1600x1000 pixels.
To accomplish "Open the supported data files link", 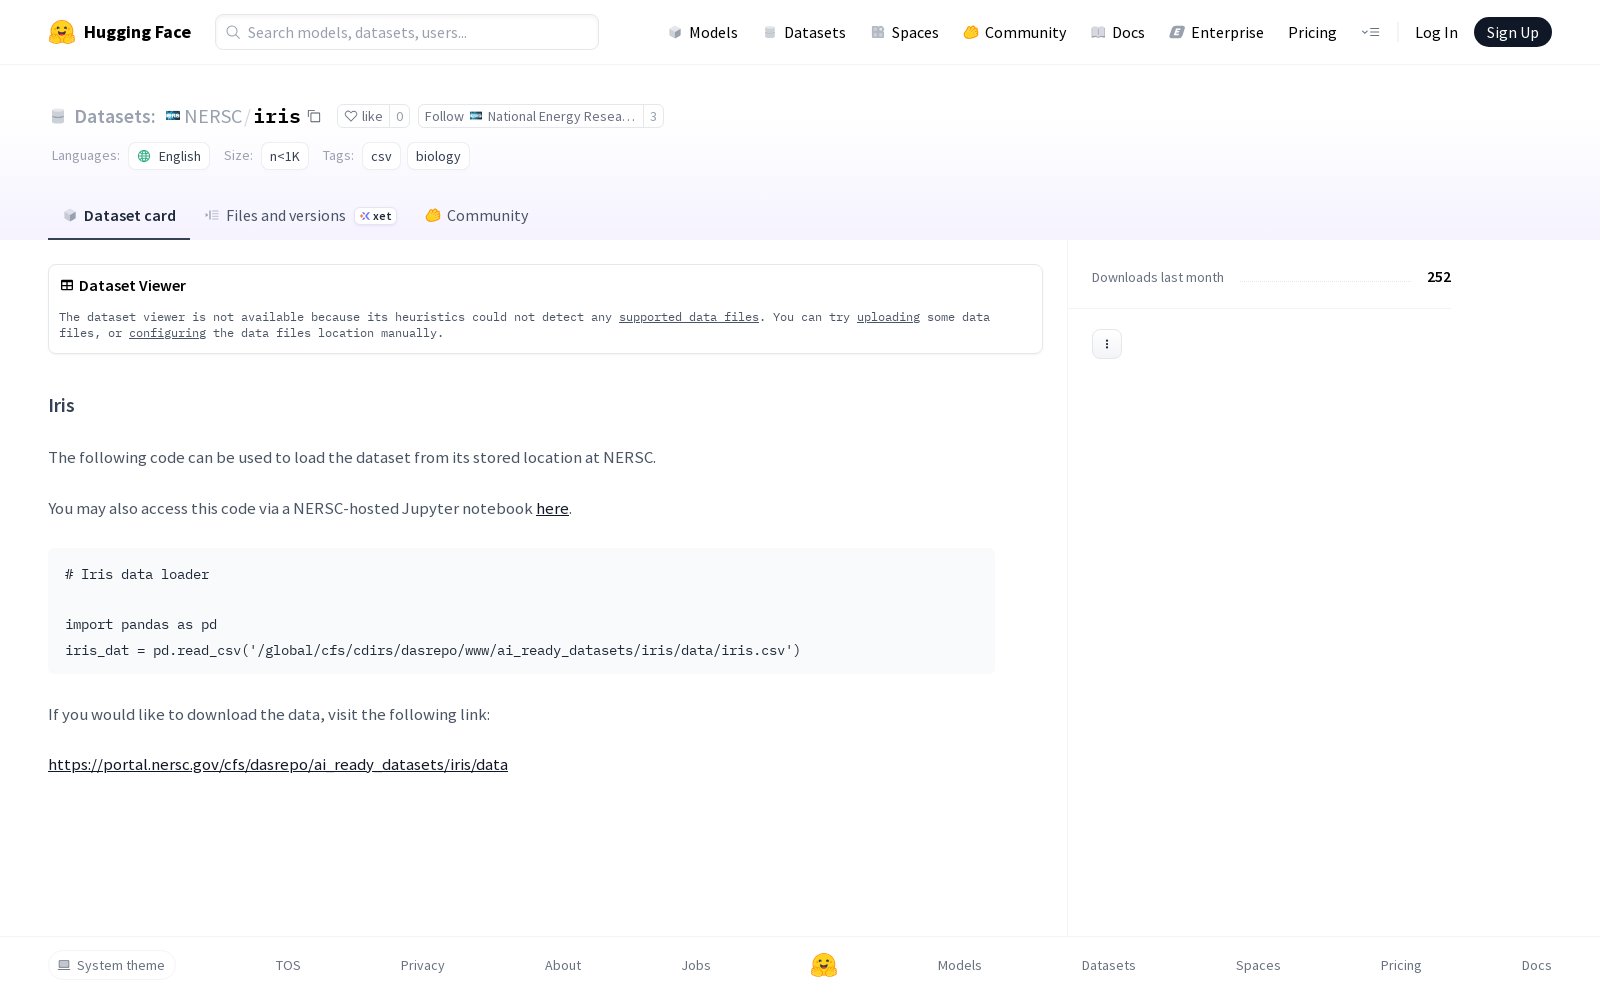I will (689, 317).
